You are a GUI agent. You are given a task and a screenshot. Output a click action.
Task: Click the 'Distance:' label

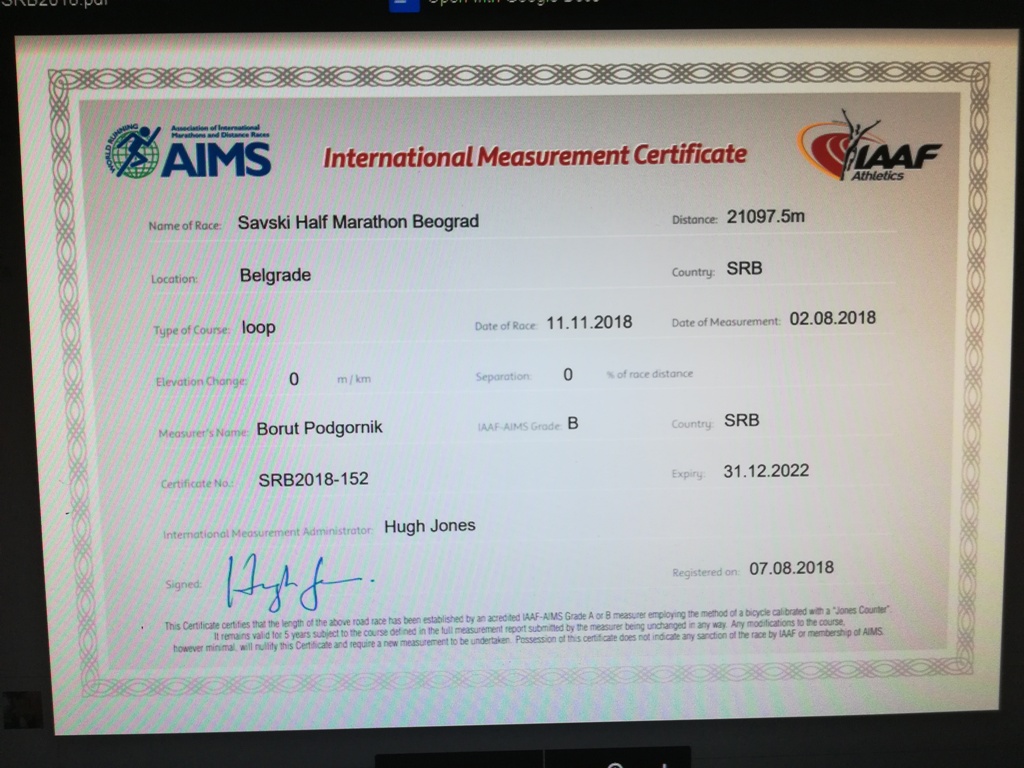(x=695, y=220)
